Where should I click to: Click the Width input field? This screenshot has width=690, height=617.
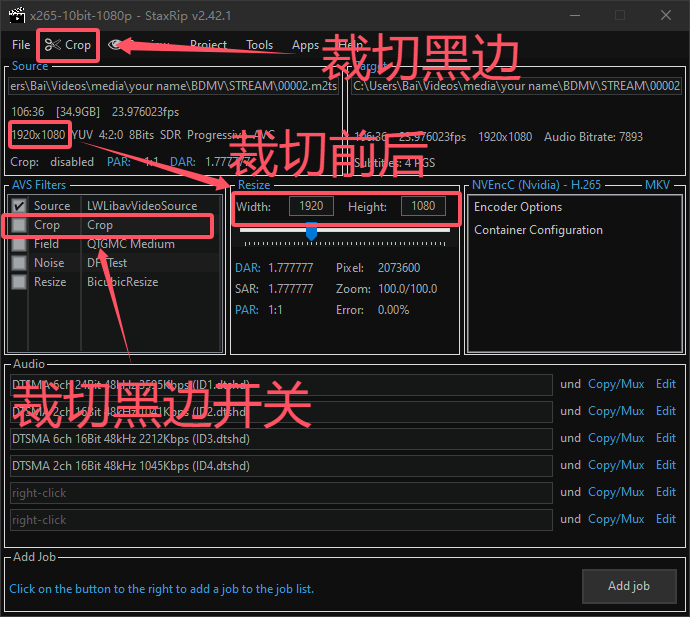(311, 206)
